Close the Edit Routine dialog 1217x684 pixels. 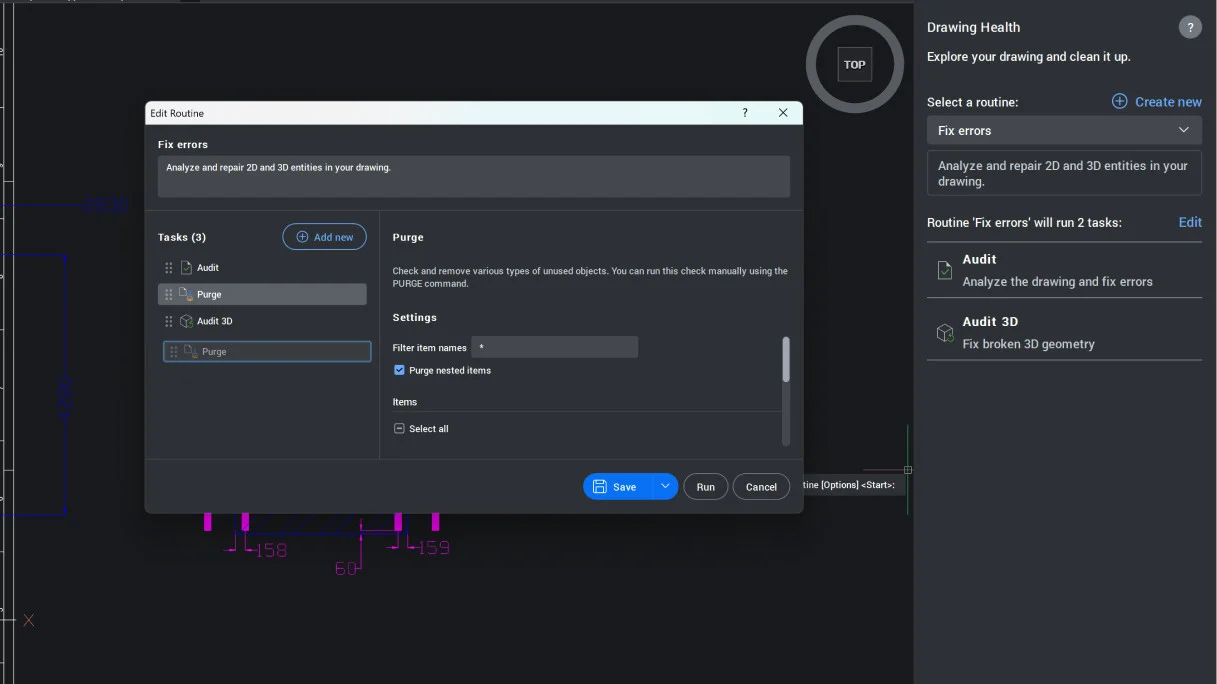tap(783, 113)
